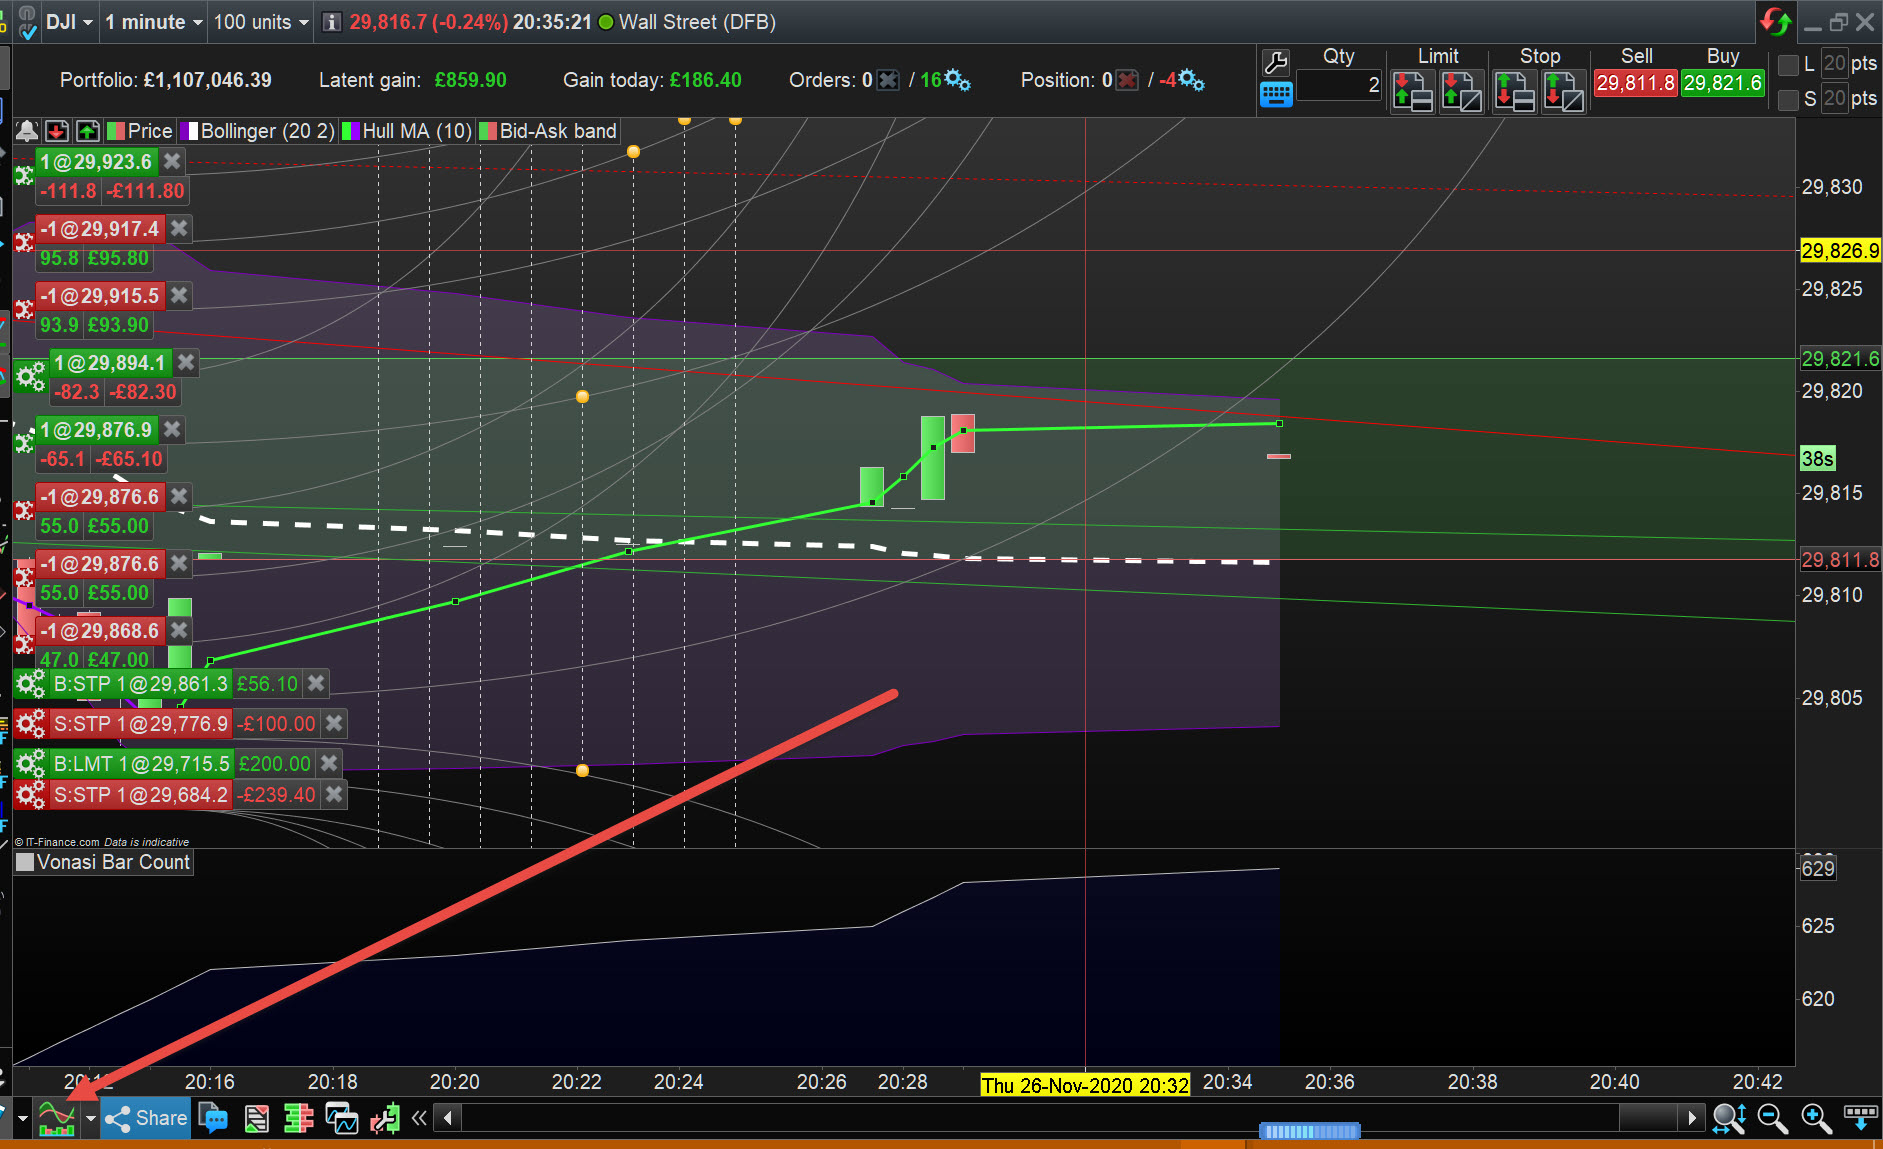
Task: Click the time scrollbar left arrow
Action: (x=449, y=1117)
